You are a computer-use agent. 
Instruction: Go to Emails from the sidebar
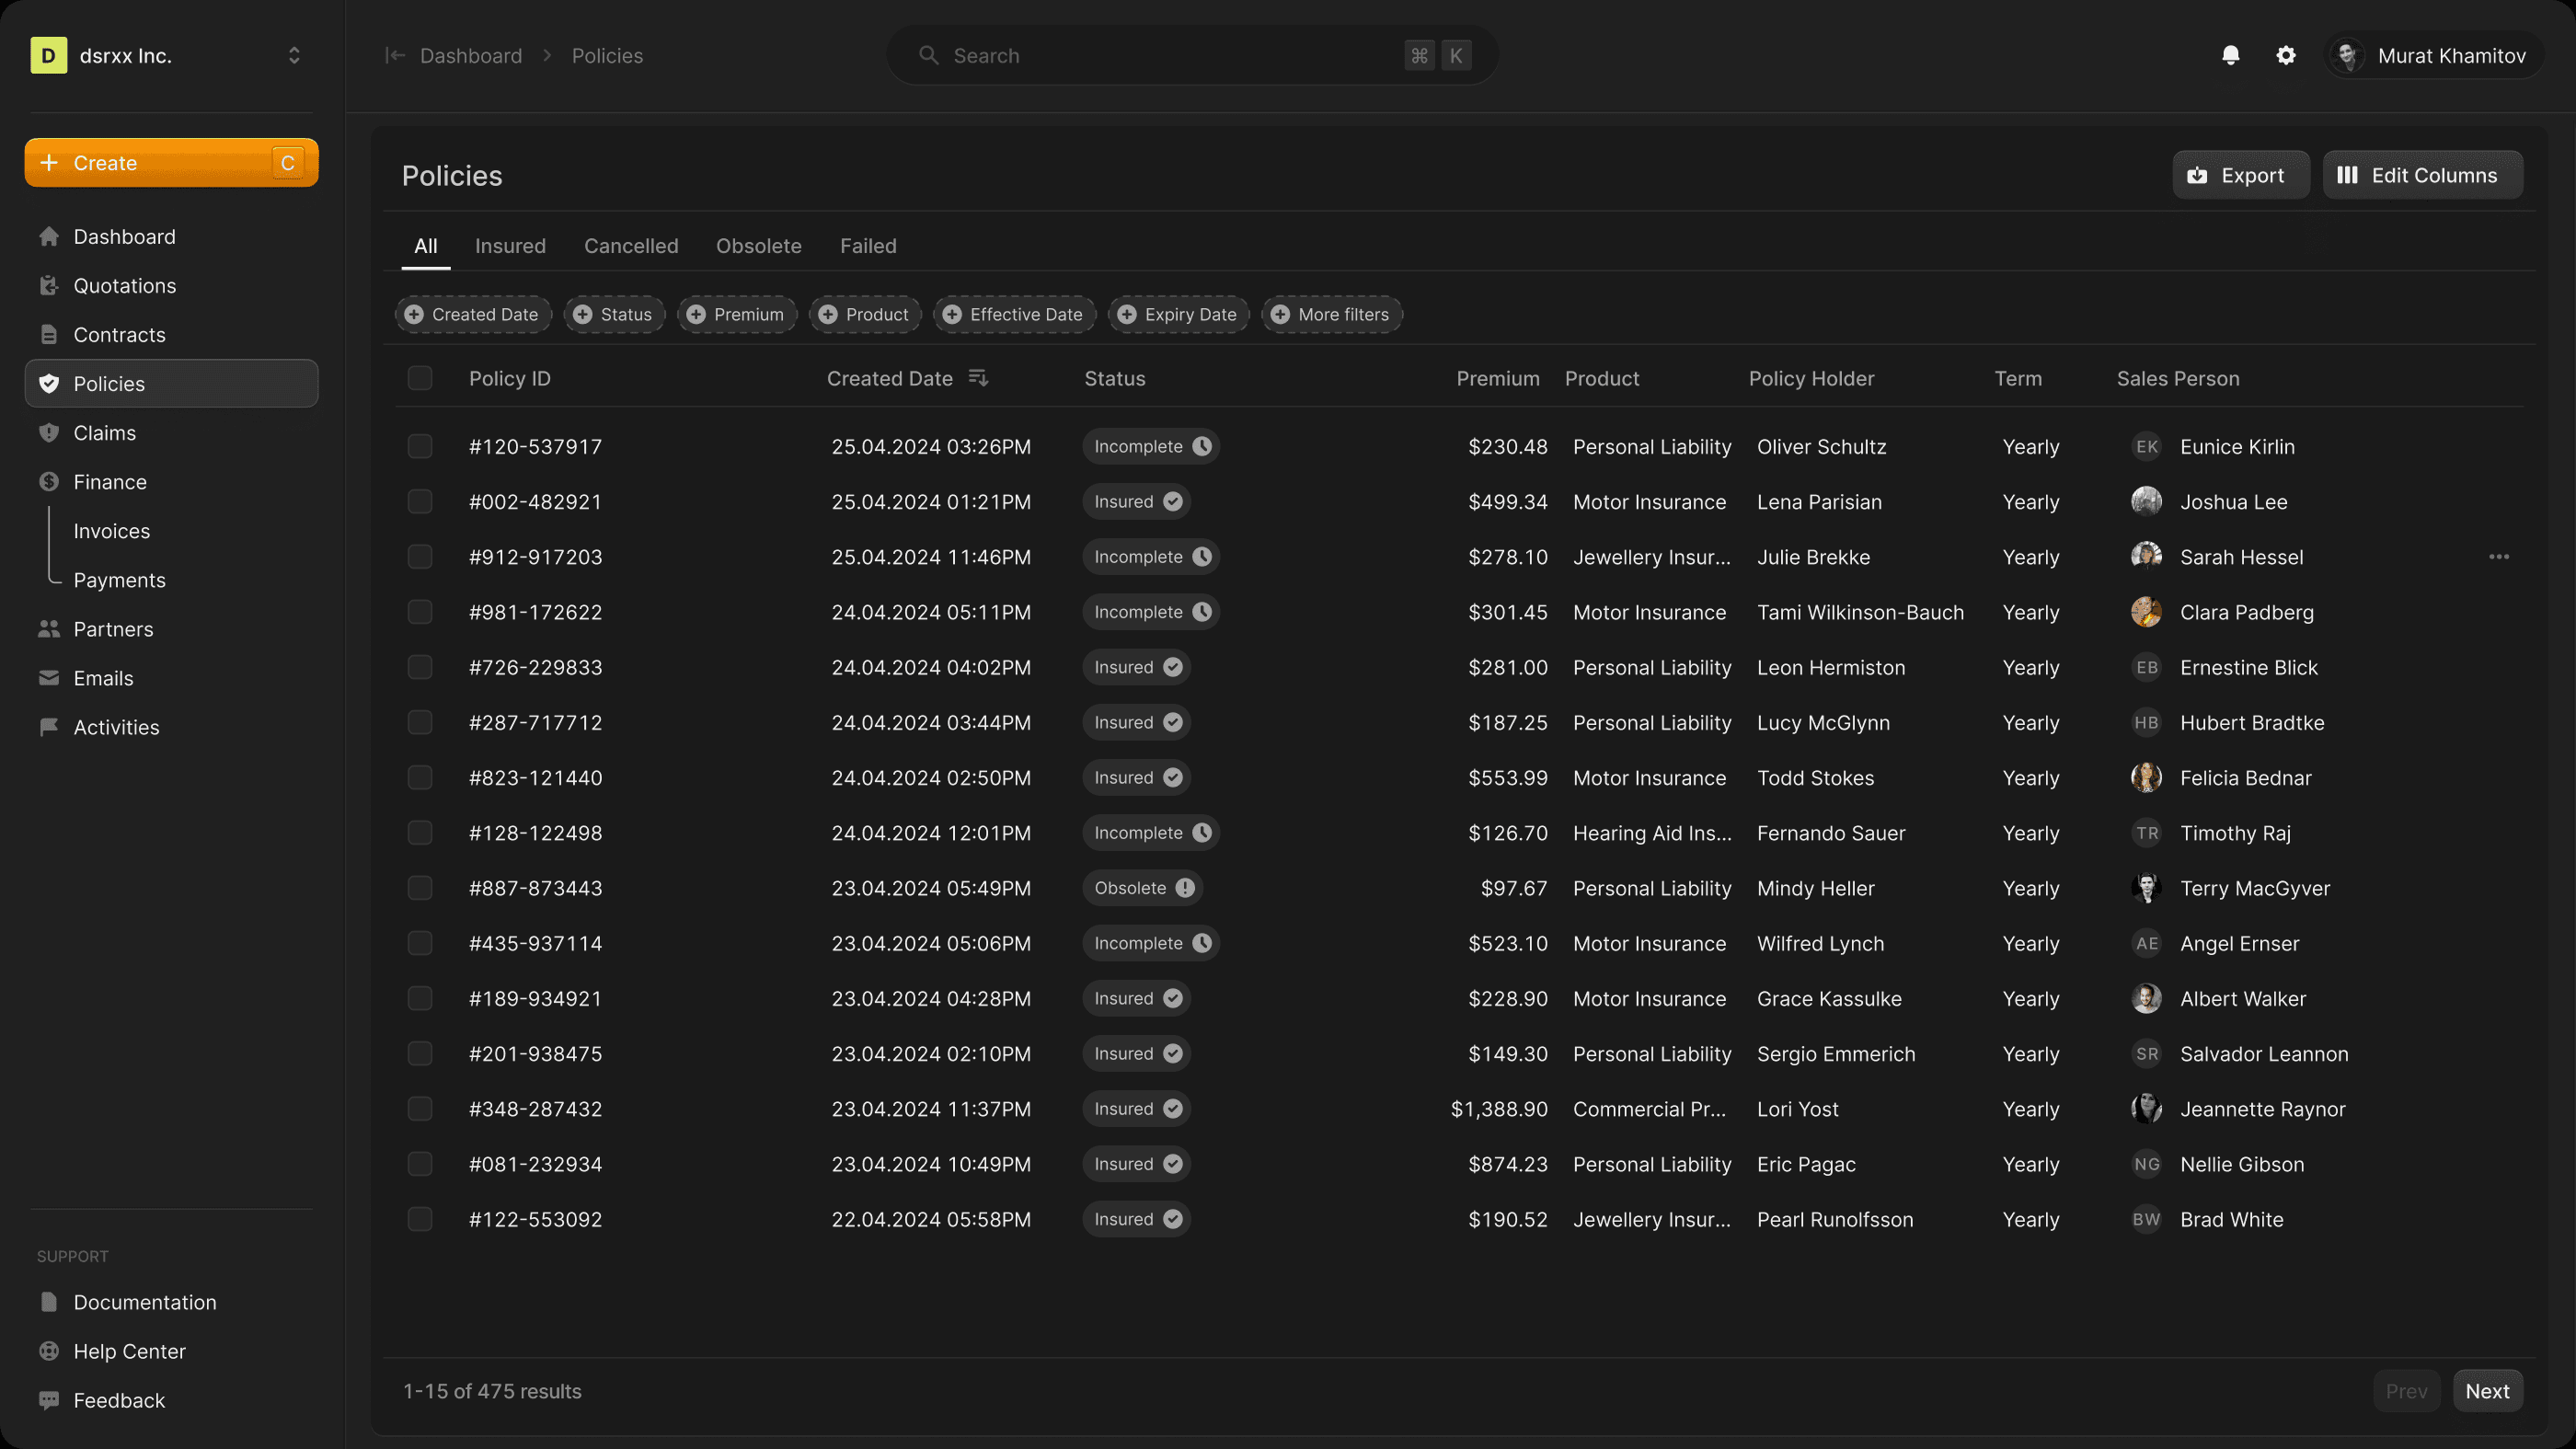click(103, 678)
